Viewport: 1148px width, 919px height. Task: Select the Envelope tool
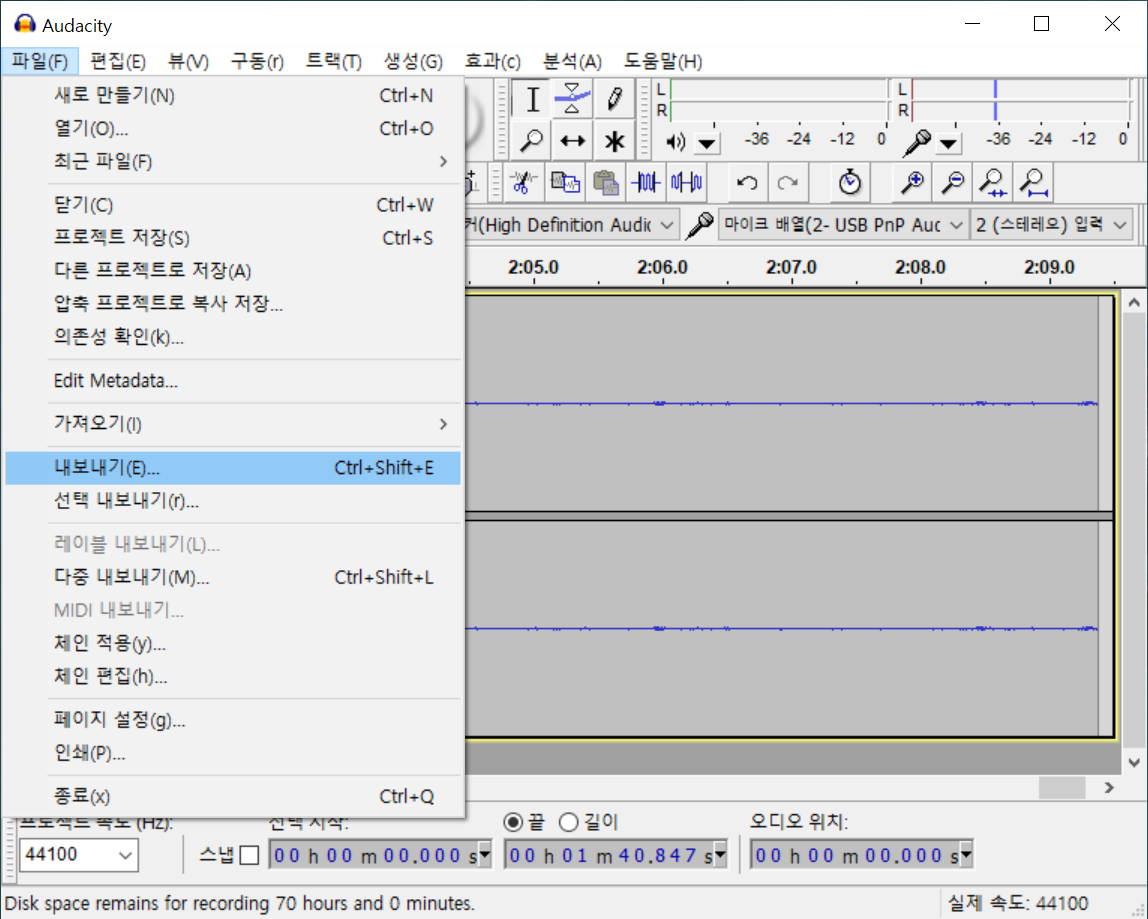[573, 100]
